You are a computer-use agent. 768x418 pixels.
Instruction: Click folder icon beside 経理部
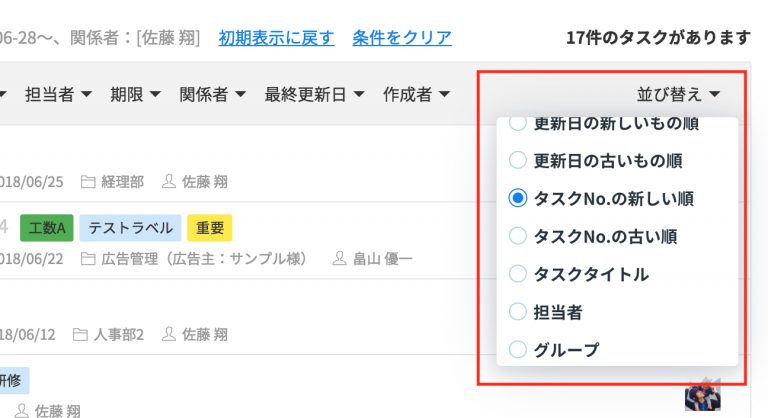click(88, 182)
